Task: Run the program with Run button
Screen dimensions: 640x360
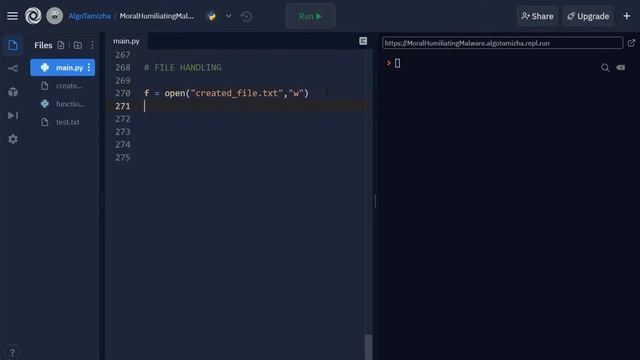Action: (x=311, y=16)
